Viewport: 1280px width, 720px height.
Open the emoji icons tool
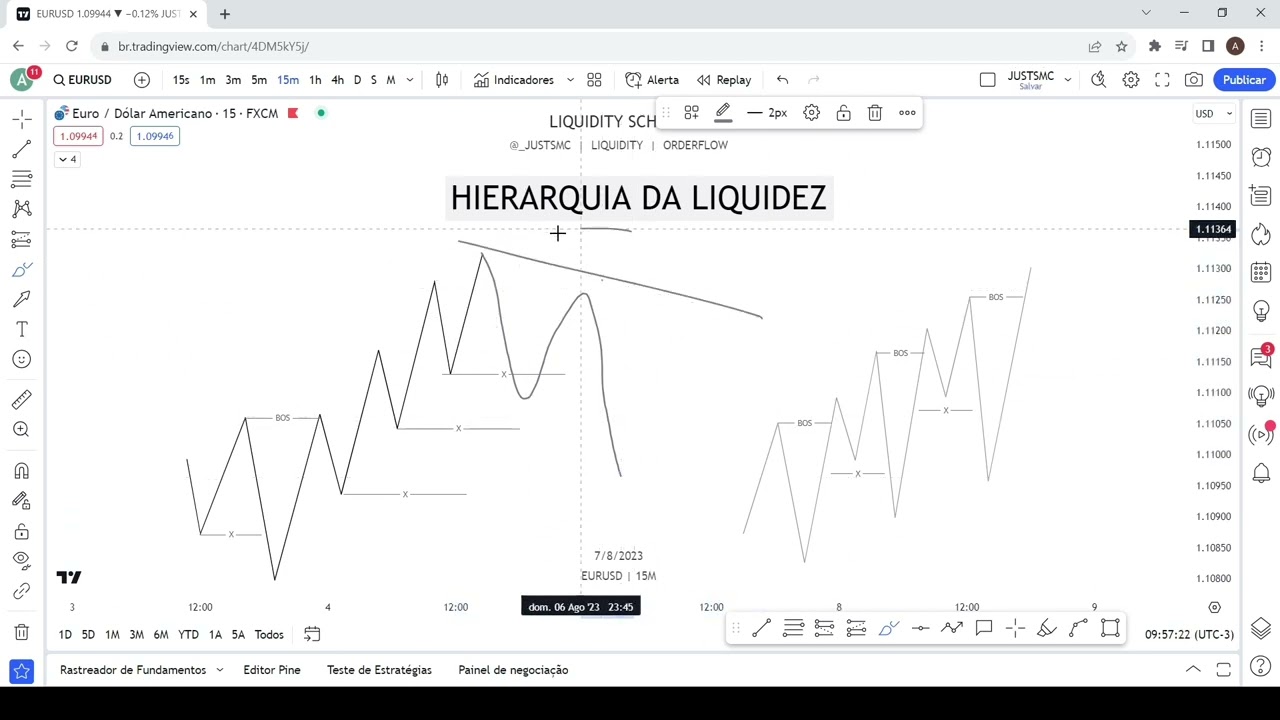[22, 359]
